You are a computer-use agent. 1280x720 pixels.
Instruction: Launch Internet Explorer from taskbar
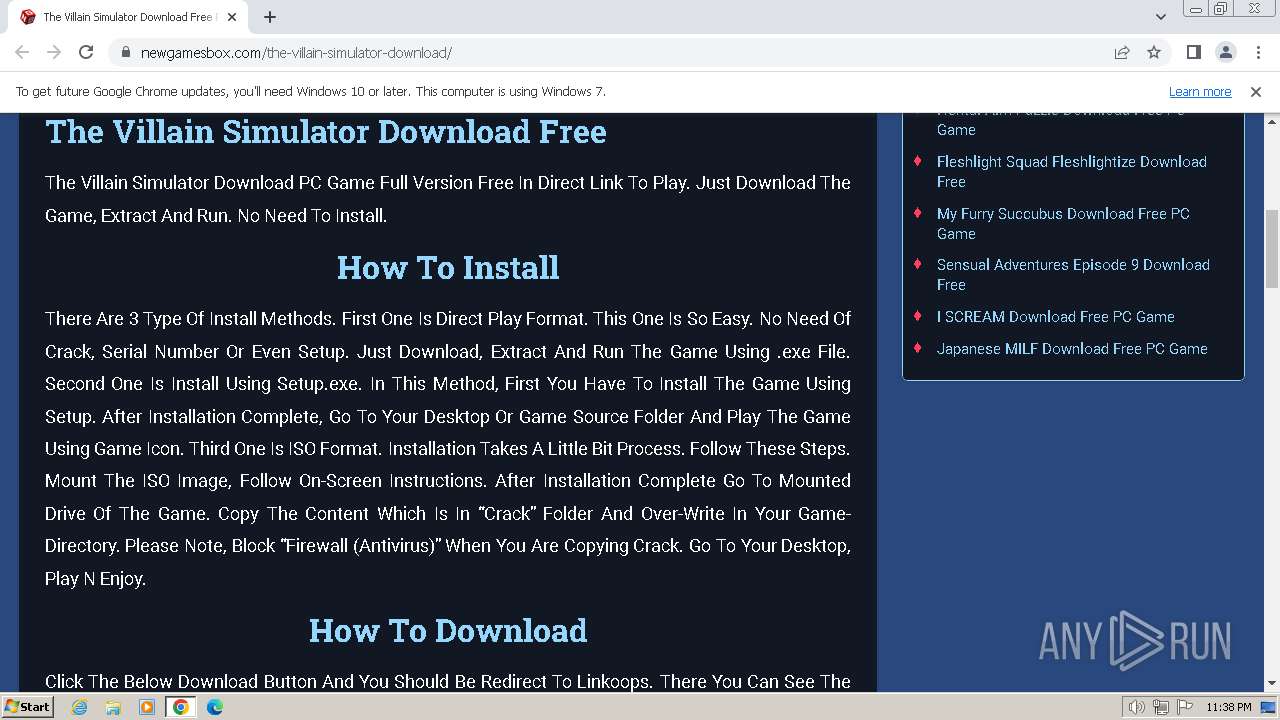(79, 707)
